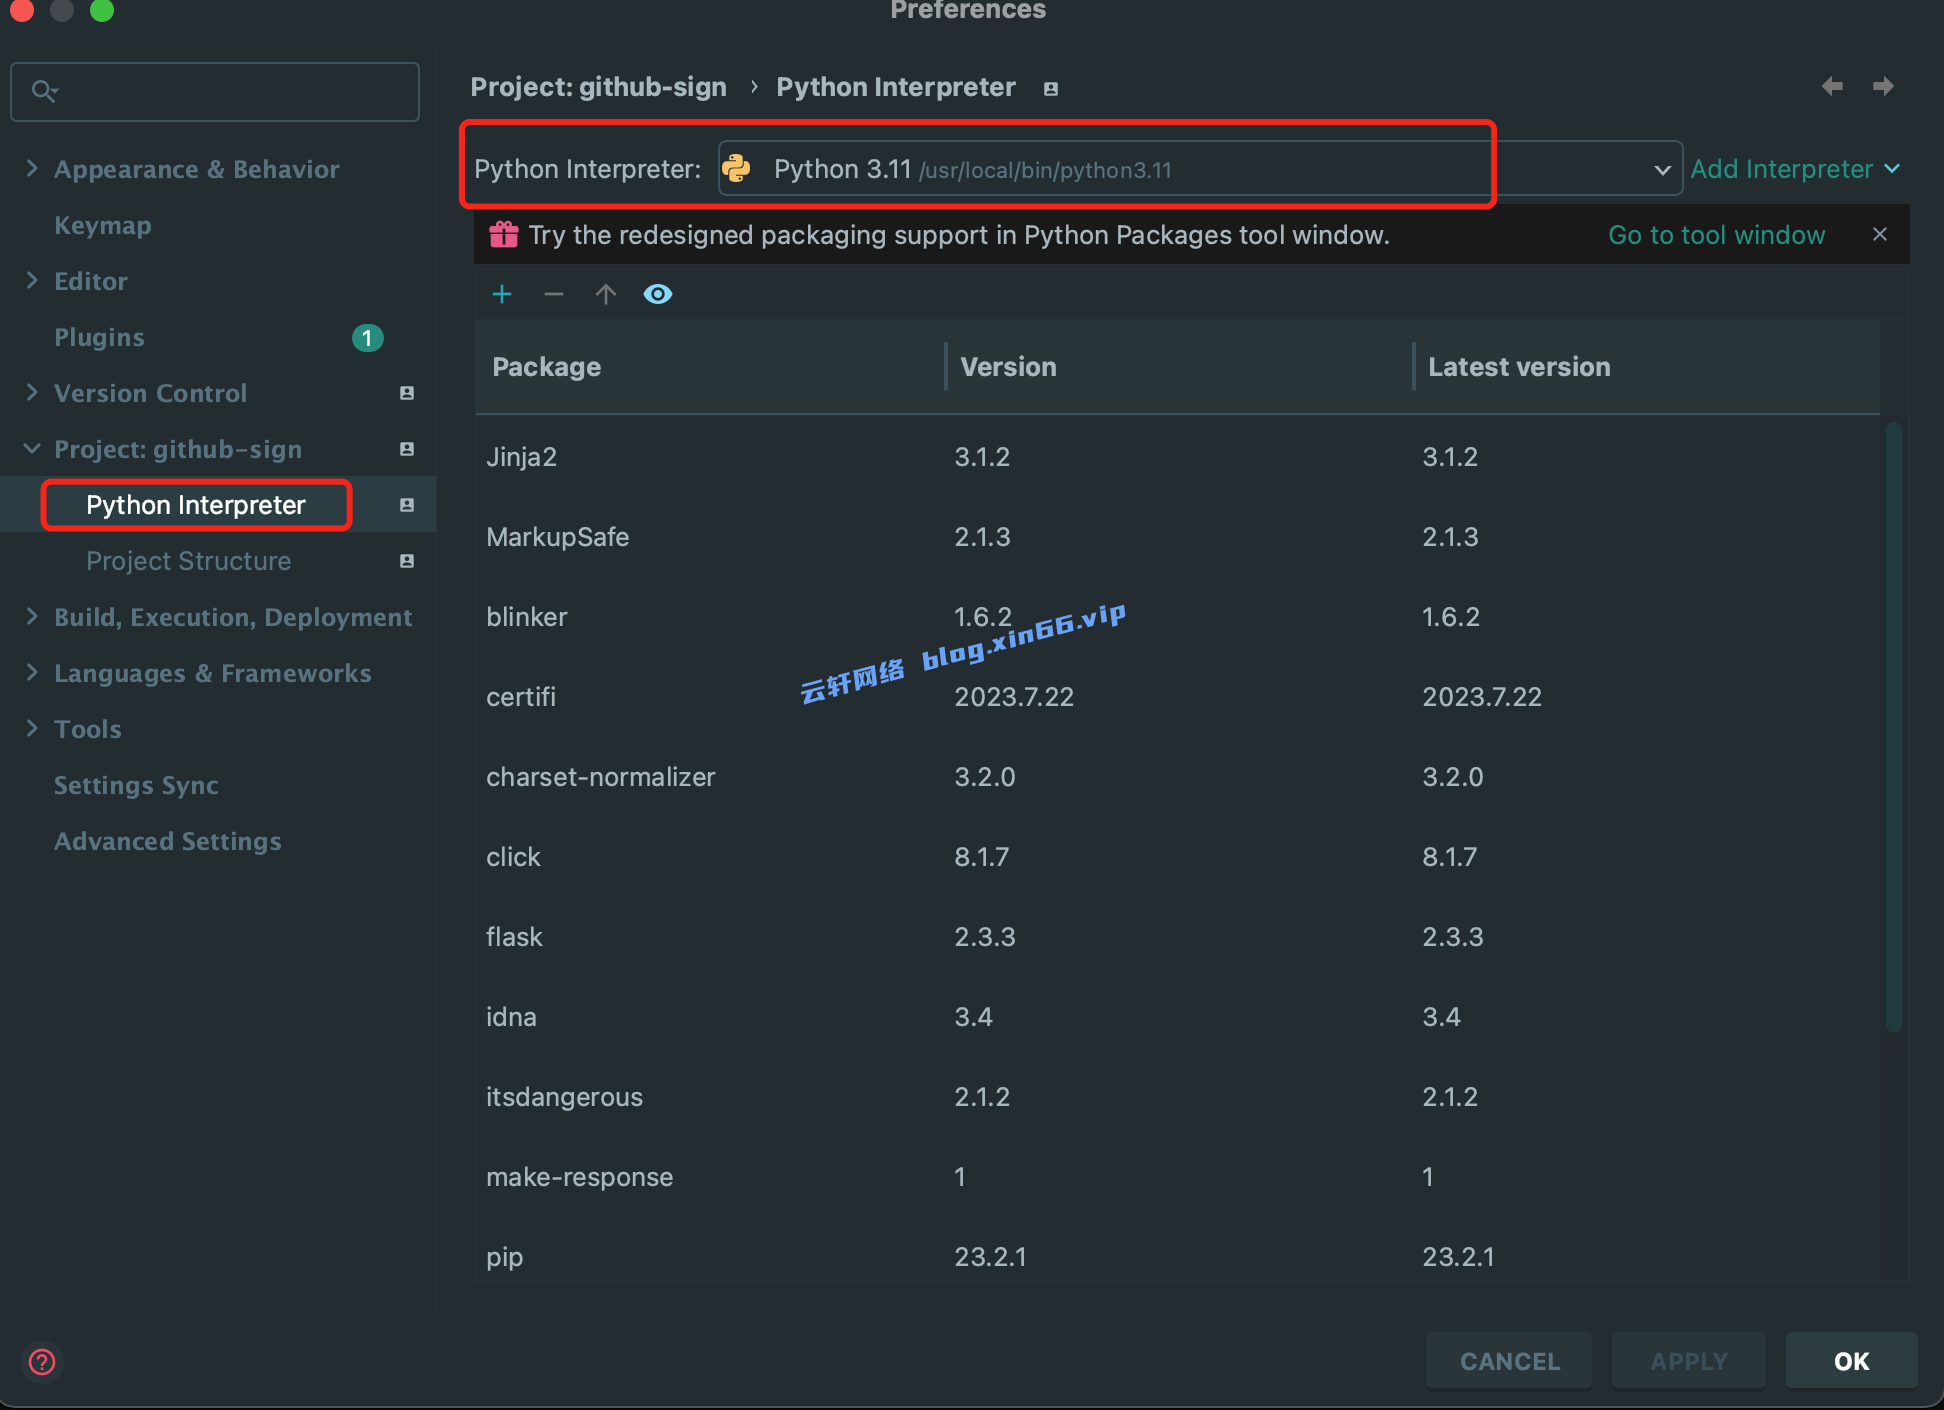This screenshot has height=1410, width=1944.
Task: Select the blinker package row
Action: [x=1177, y=617]
